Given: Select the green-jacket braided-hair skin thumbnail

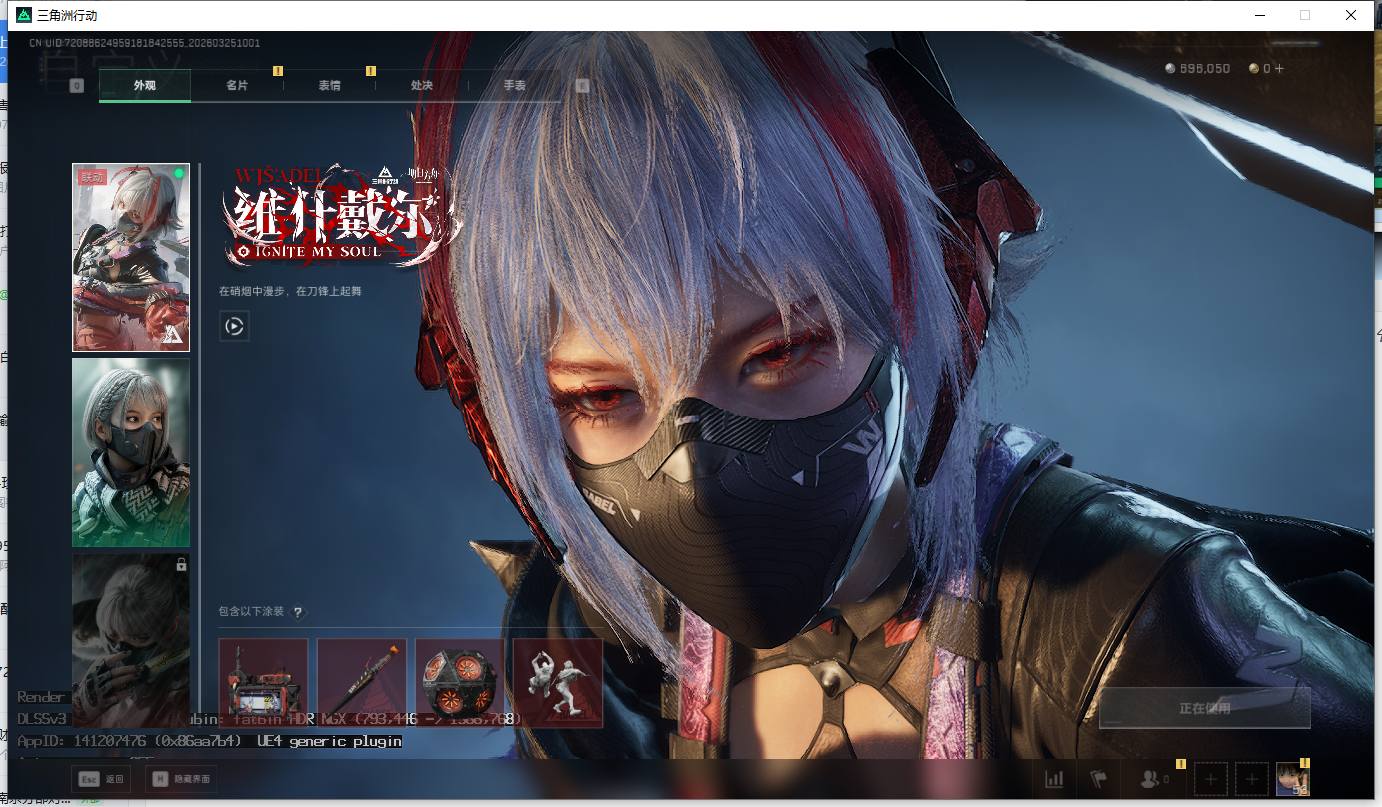Looking at the screenshot, I should (x=131, y=453).
